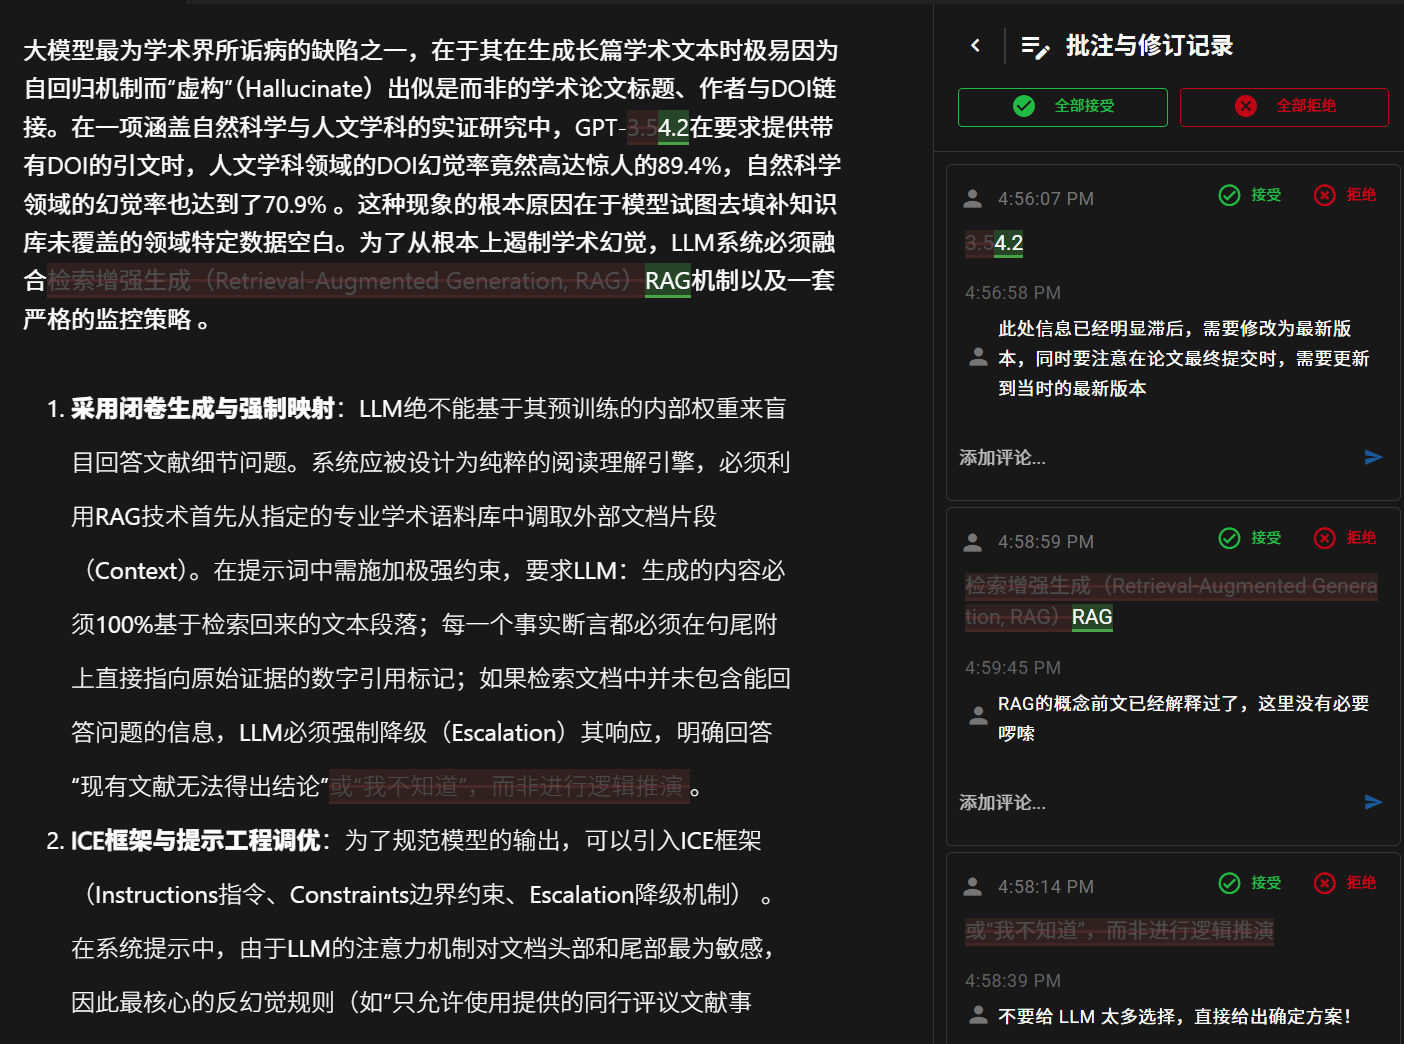Click the reject cross icon on the 4:58:14 PM revision
The width and height of the screenshot is (1404, 1044).
point(1325,883)
